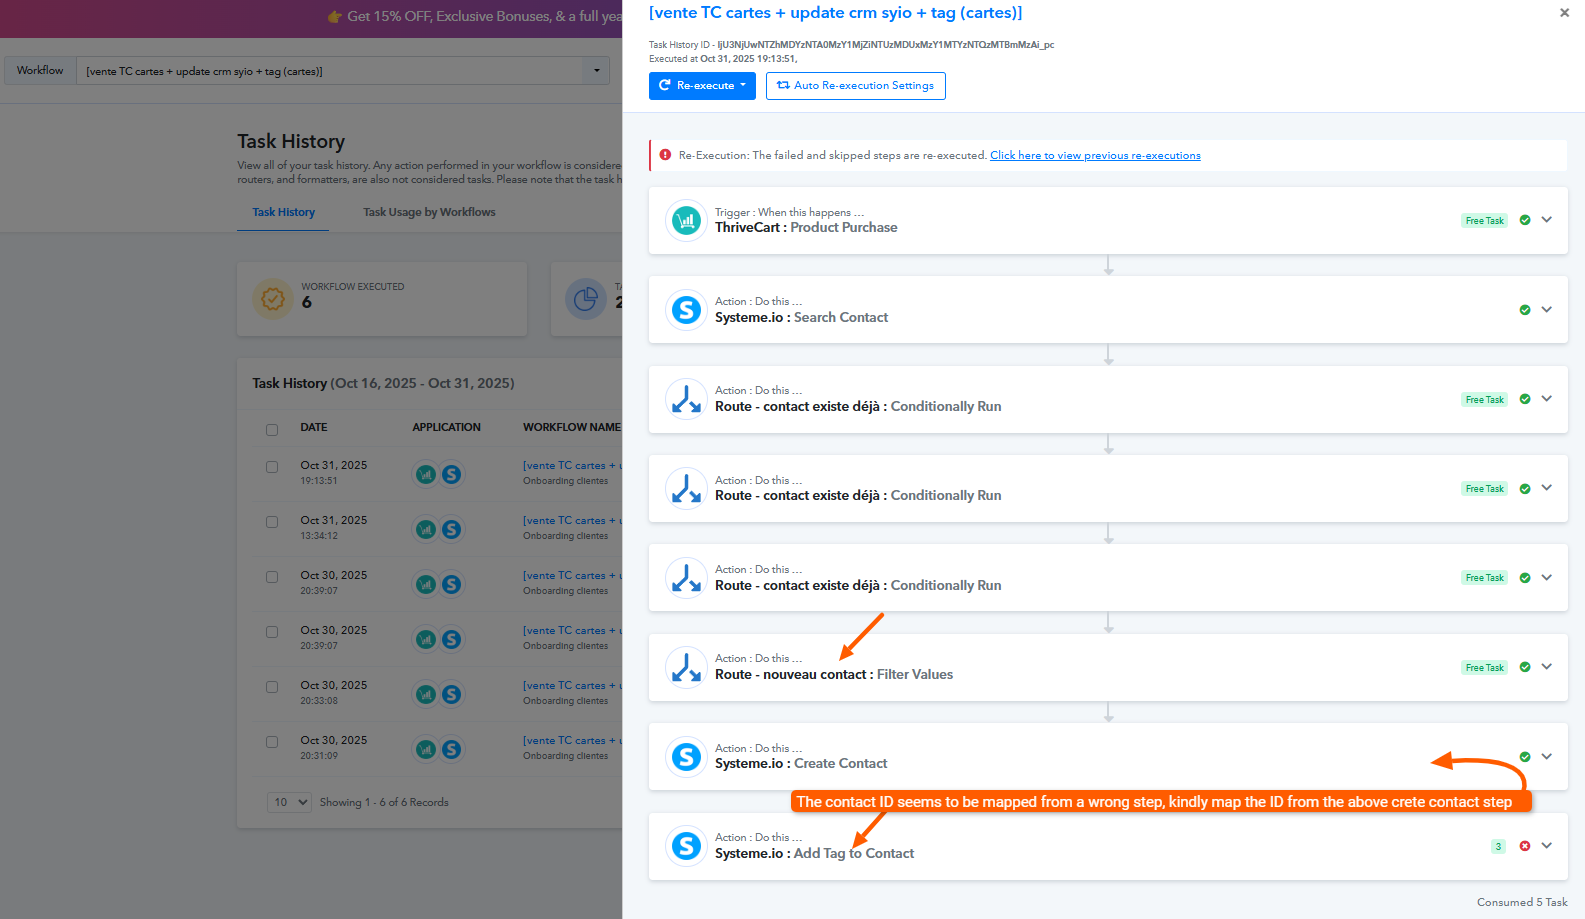This screenshot has height=919, width=1585.
Task: Click the Systeme.io Create Contact icon
Action: [x=686, y=757]
